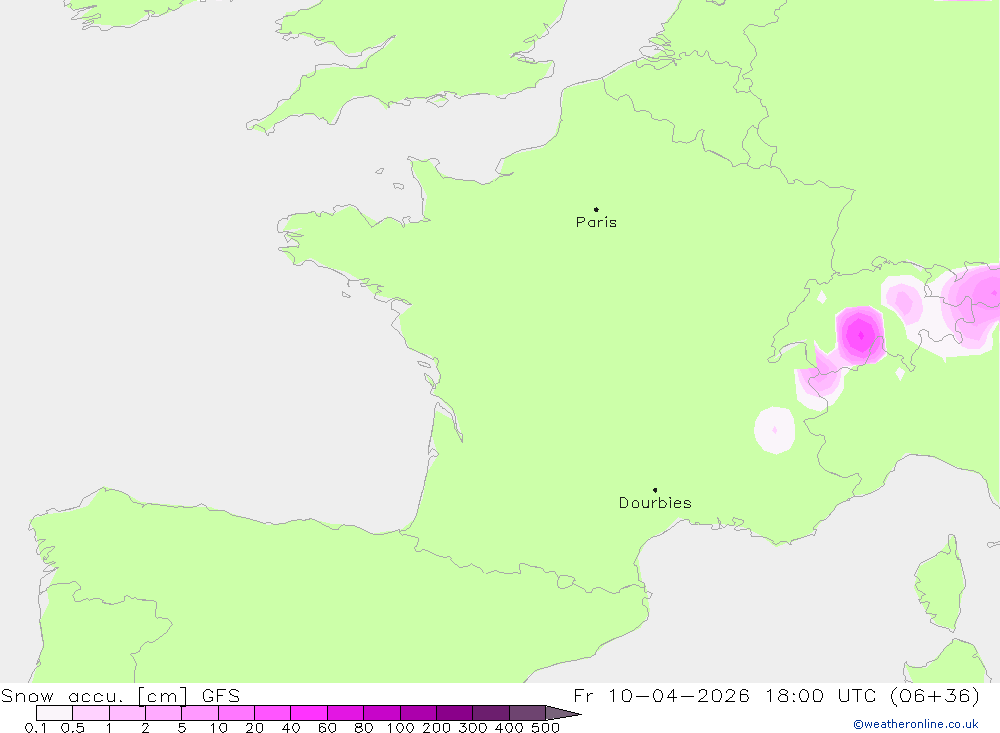Image resolution: width=1000 pixels, height=733 pixels.
Task: Click the '(06+36)' model run text
Action: (934, 695)
